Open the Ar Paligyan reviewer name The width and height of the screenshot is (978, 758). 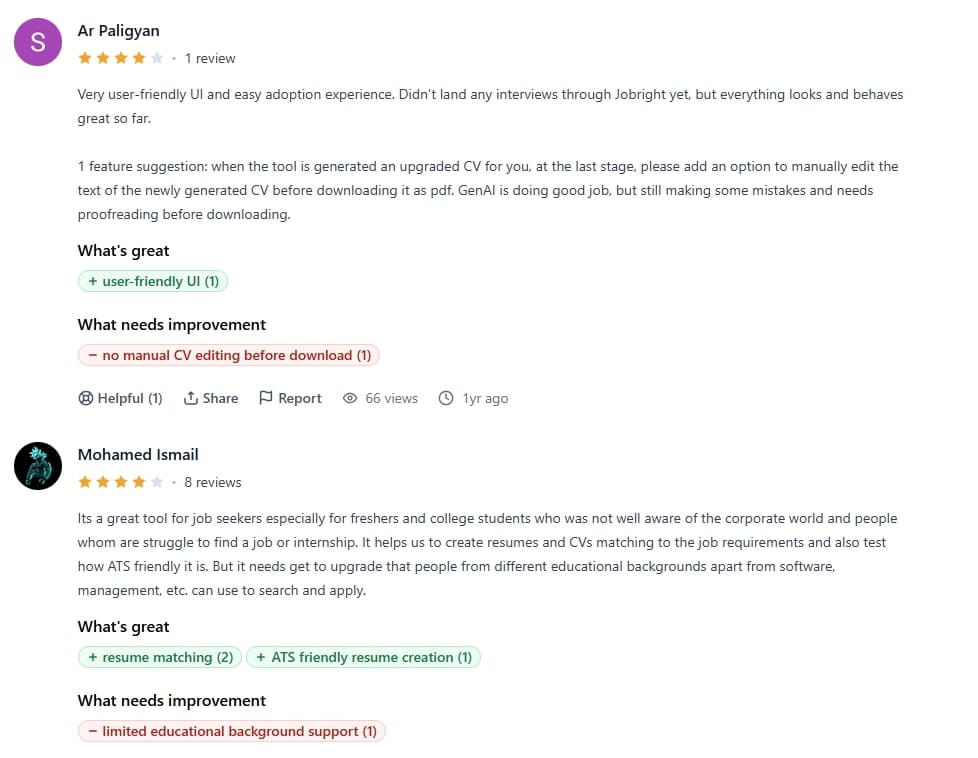118,31
